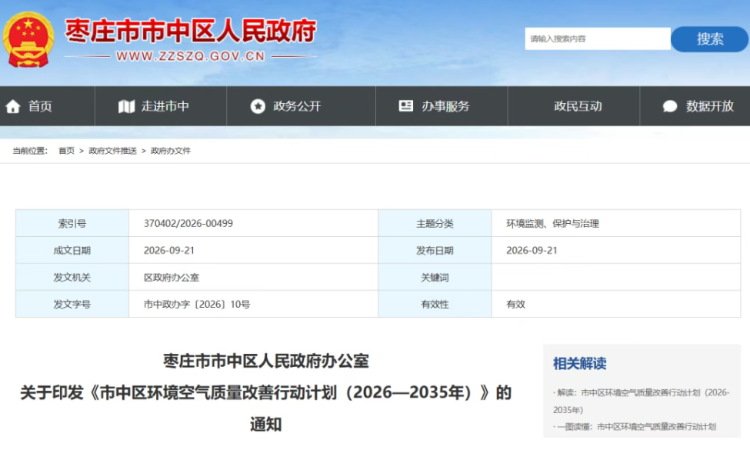Click the 有效 validity value cell

(616, 304)
